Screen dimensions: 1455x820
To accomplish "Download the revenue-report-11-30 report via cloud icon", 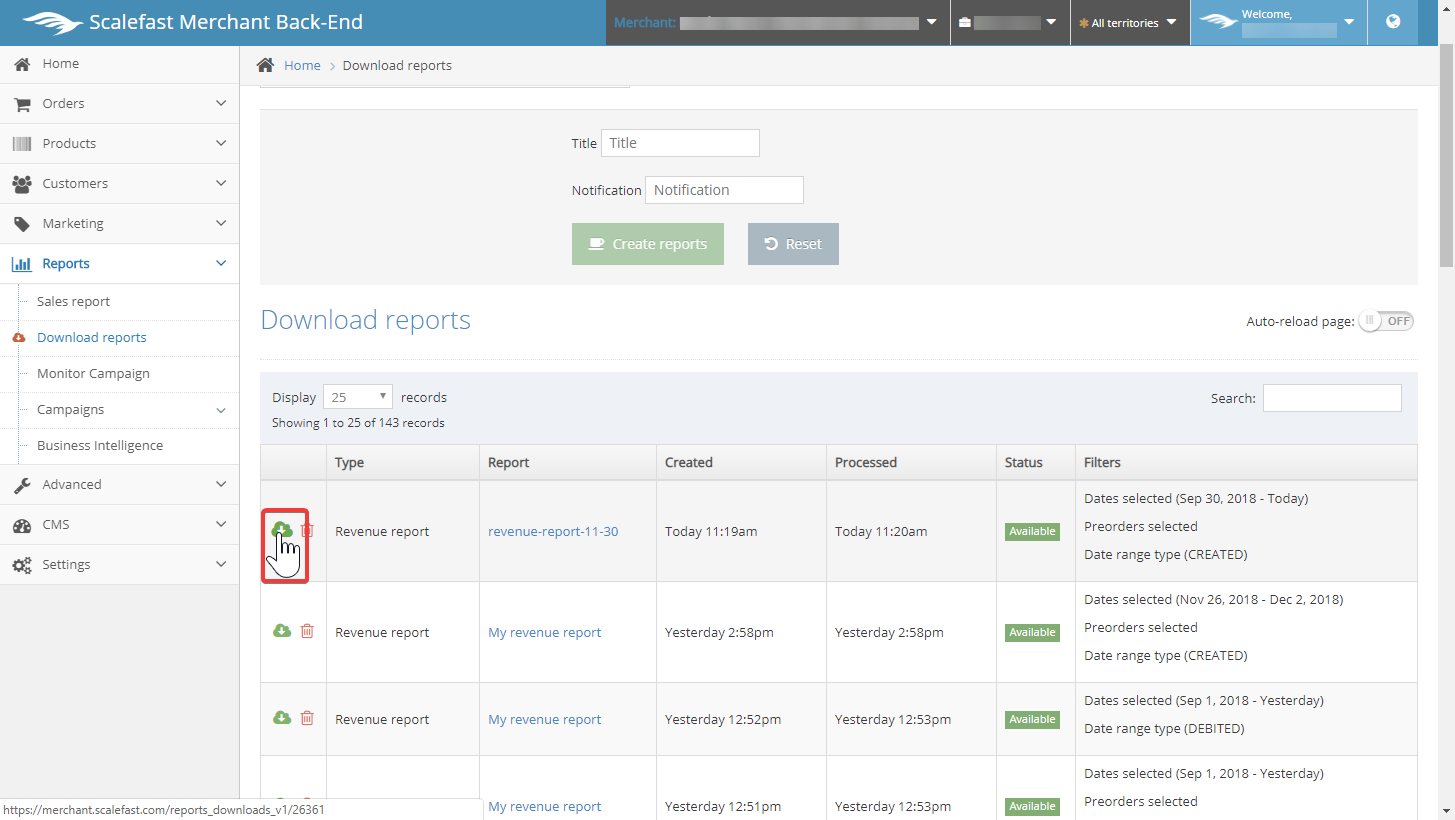I will pyautogui.click(x=282, y=530).
